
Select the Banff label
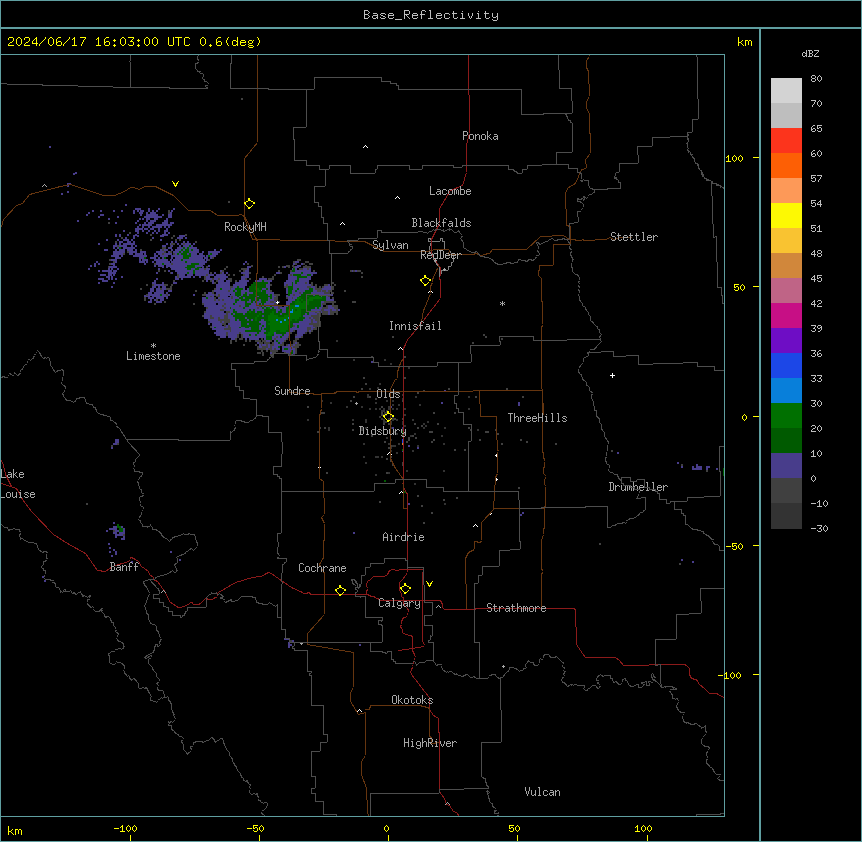tap(124, 567)
